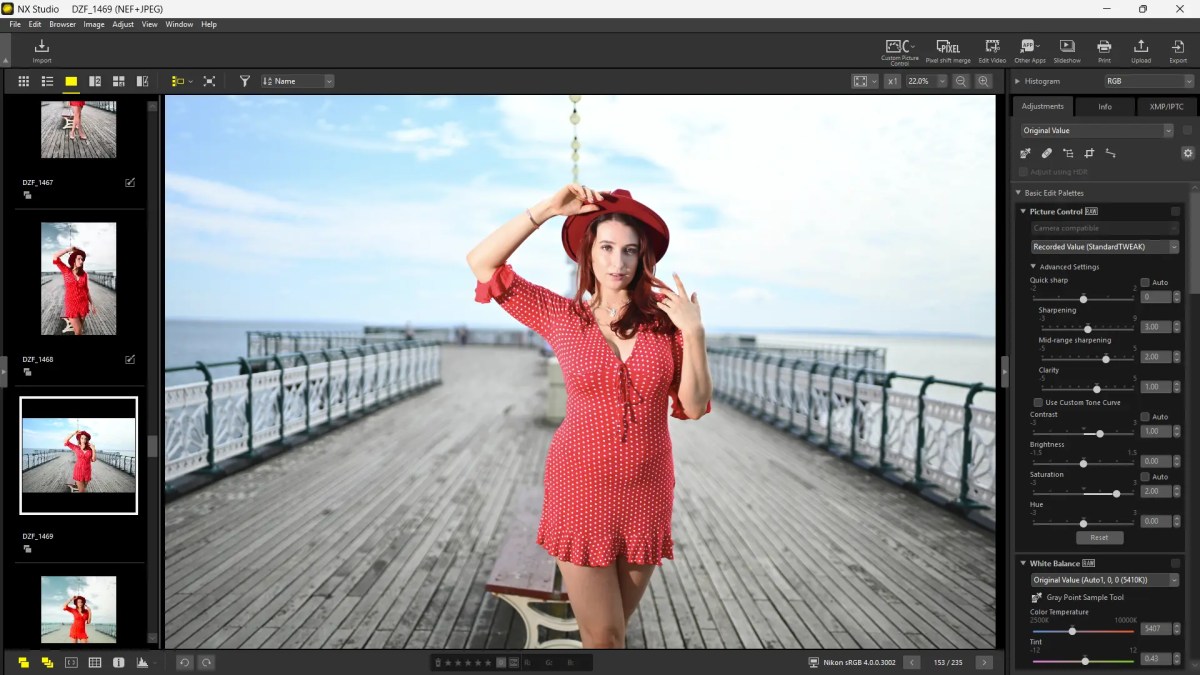Click the Reset button in Picture Control

coord(1099,537)
